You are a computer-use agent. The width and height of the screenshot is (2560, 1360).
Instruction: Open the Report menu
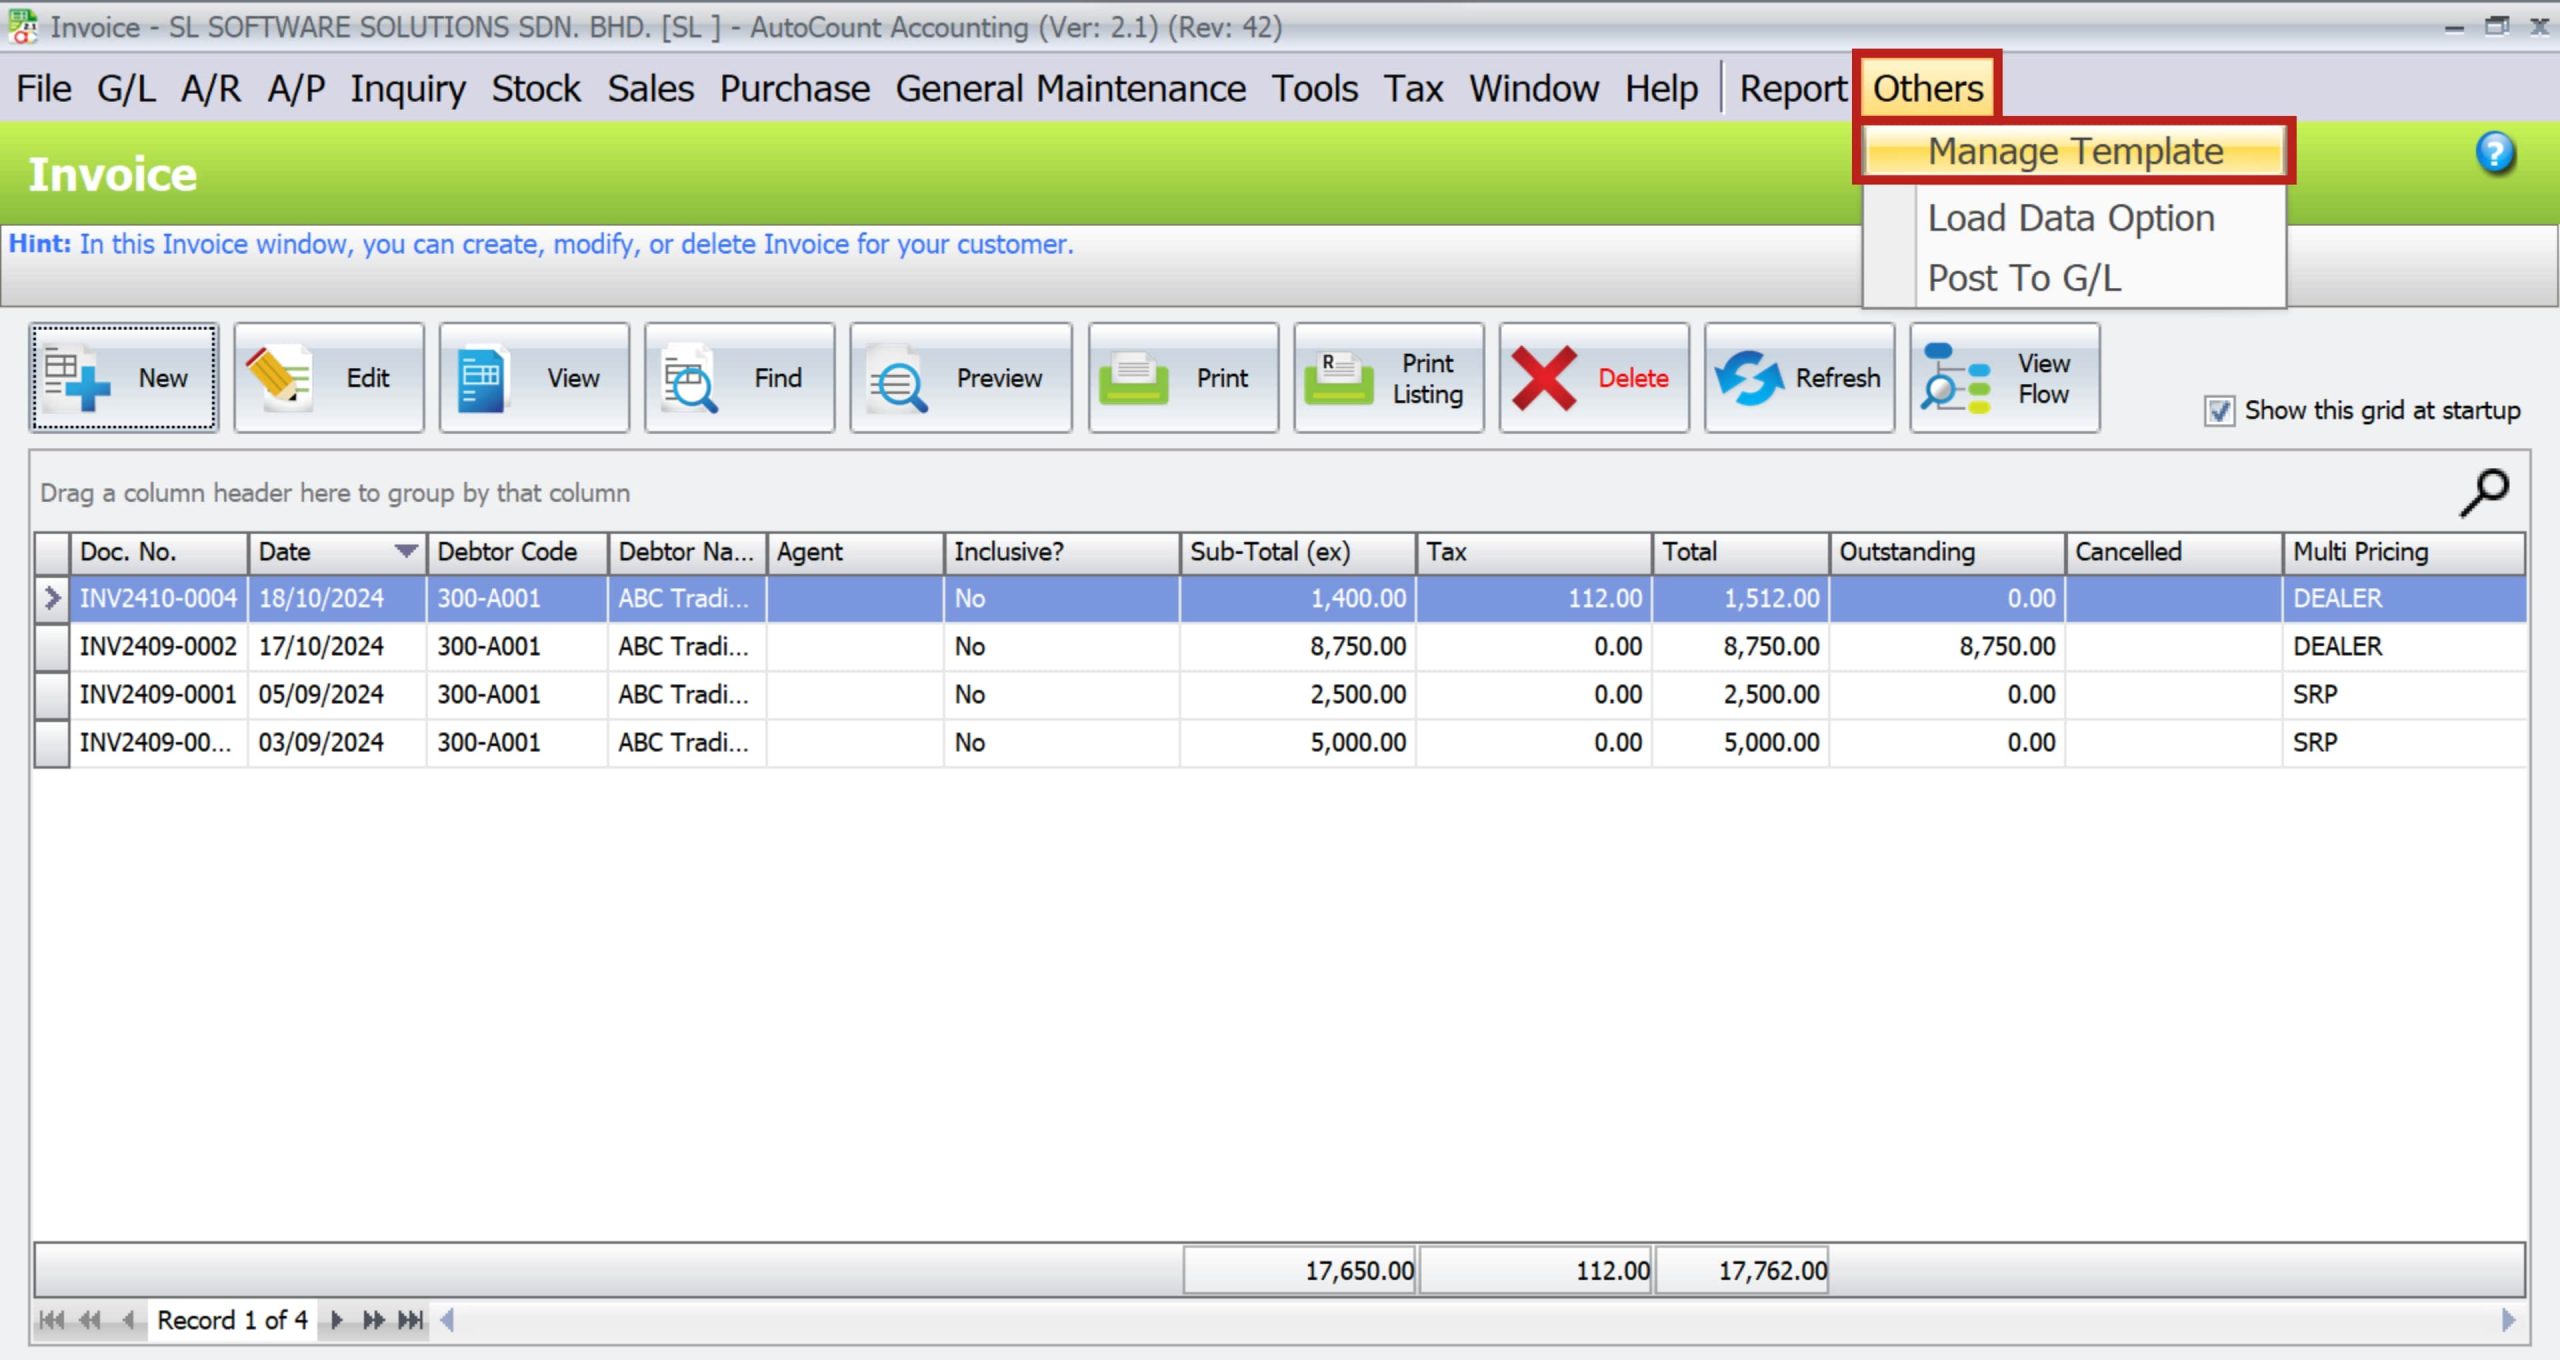pos(1792,88)
